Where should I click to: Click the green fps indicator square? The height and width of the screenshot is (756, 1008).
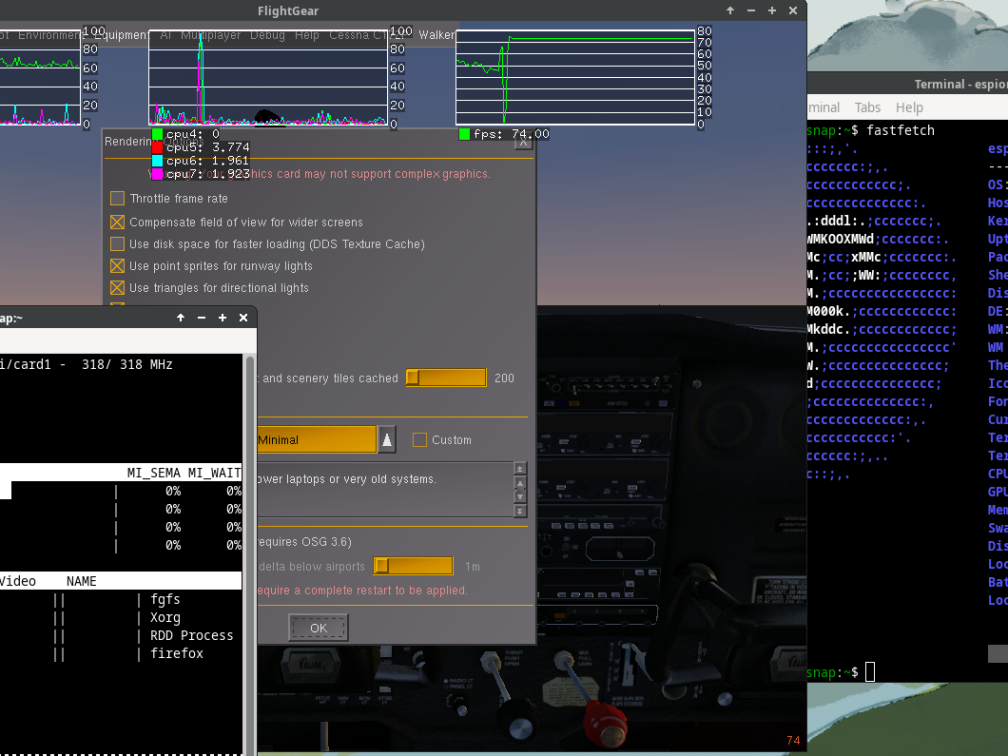coord(463,133)
